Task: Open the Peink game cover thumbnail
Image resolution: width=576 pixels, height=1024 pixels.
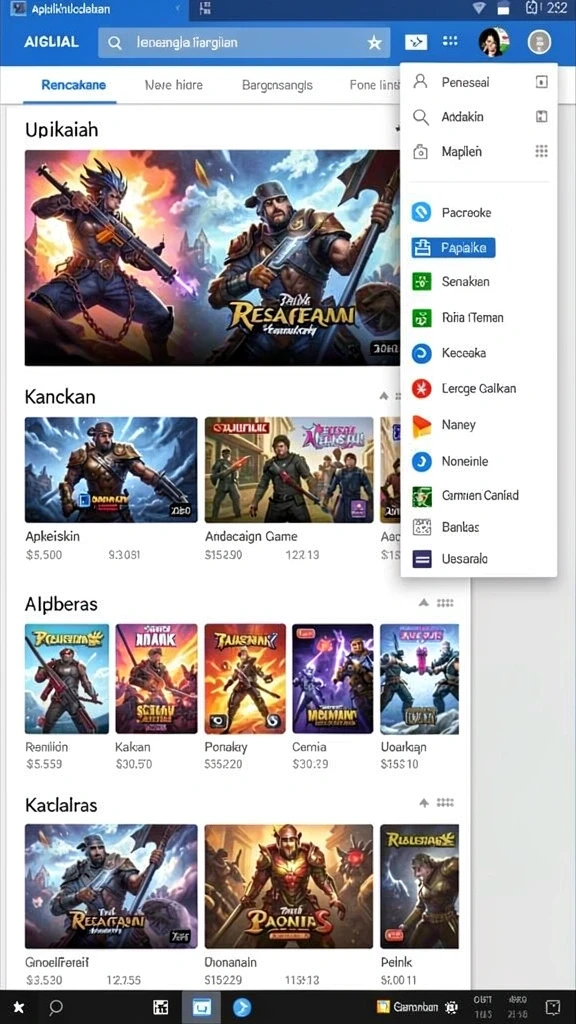Action: pyautogui.click(x=420, y=886)
